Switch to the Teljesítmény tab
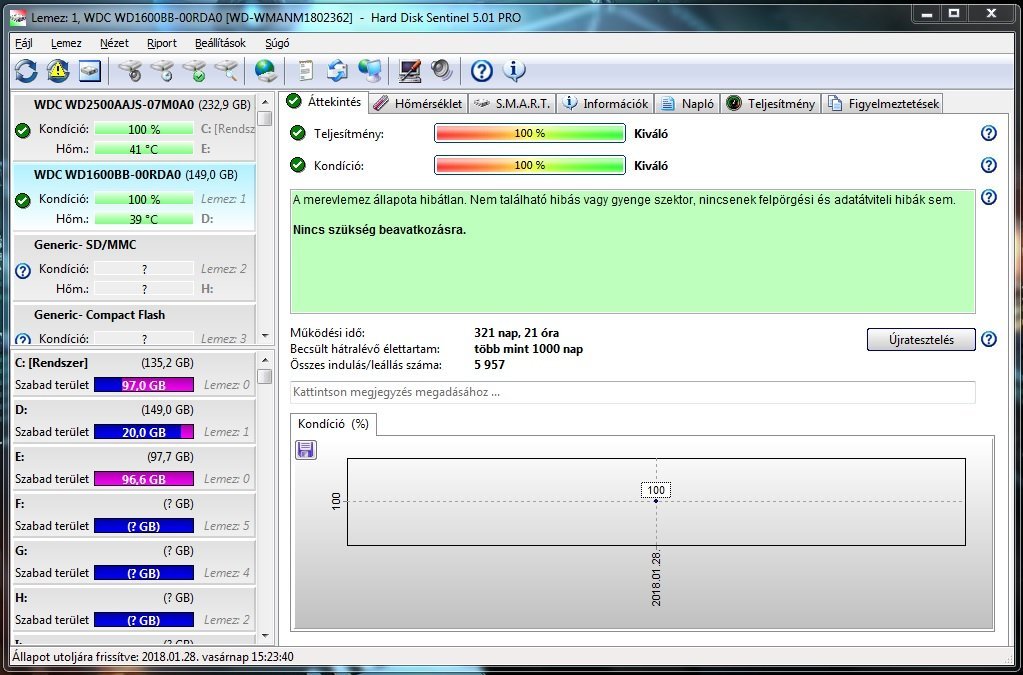This screenshot has width=1023, height=675. point(771,104)
